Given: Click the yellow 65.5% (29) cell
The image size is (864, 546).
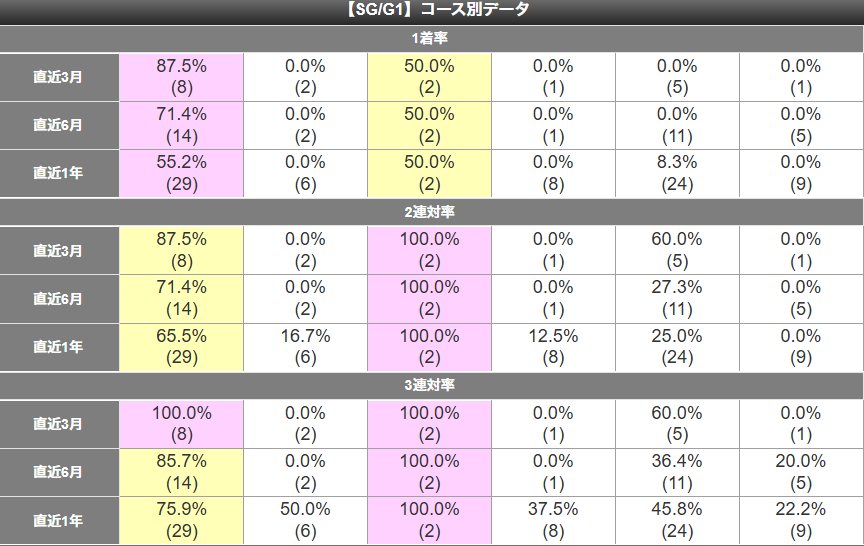Looking at the screenshot, I should (181, 347).
